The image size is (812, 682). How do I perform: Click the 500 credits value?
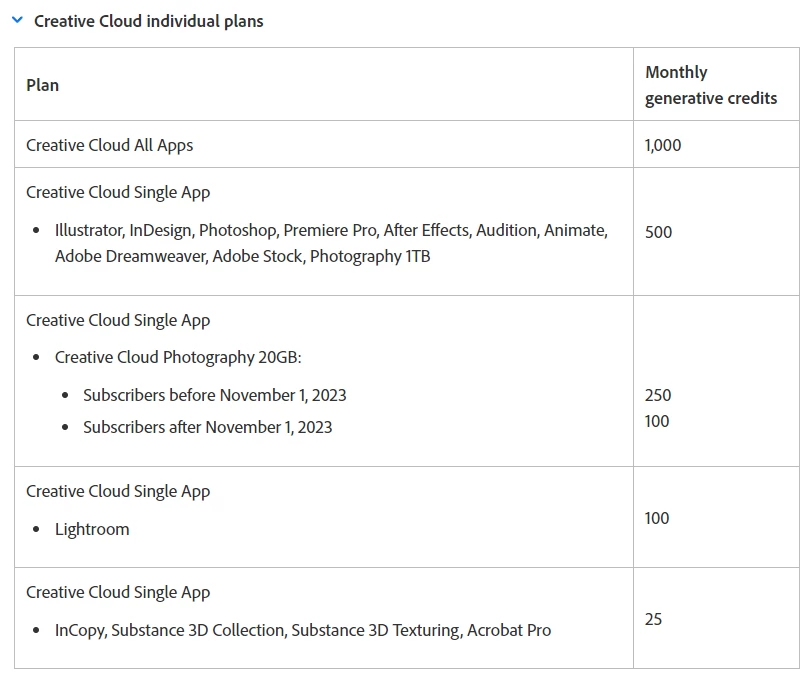pos(658,232)
